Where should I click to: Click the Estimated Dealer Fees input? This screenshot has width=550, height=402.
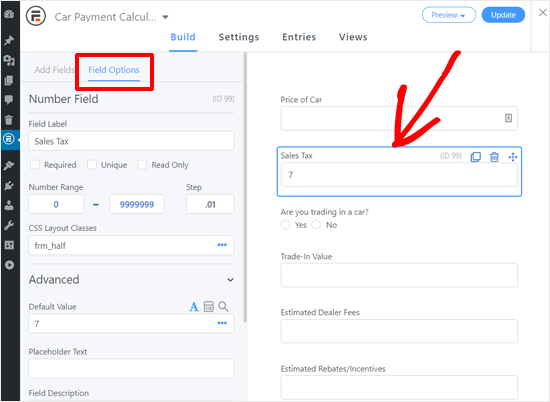point(399,331)
